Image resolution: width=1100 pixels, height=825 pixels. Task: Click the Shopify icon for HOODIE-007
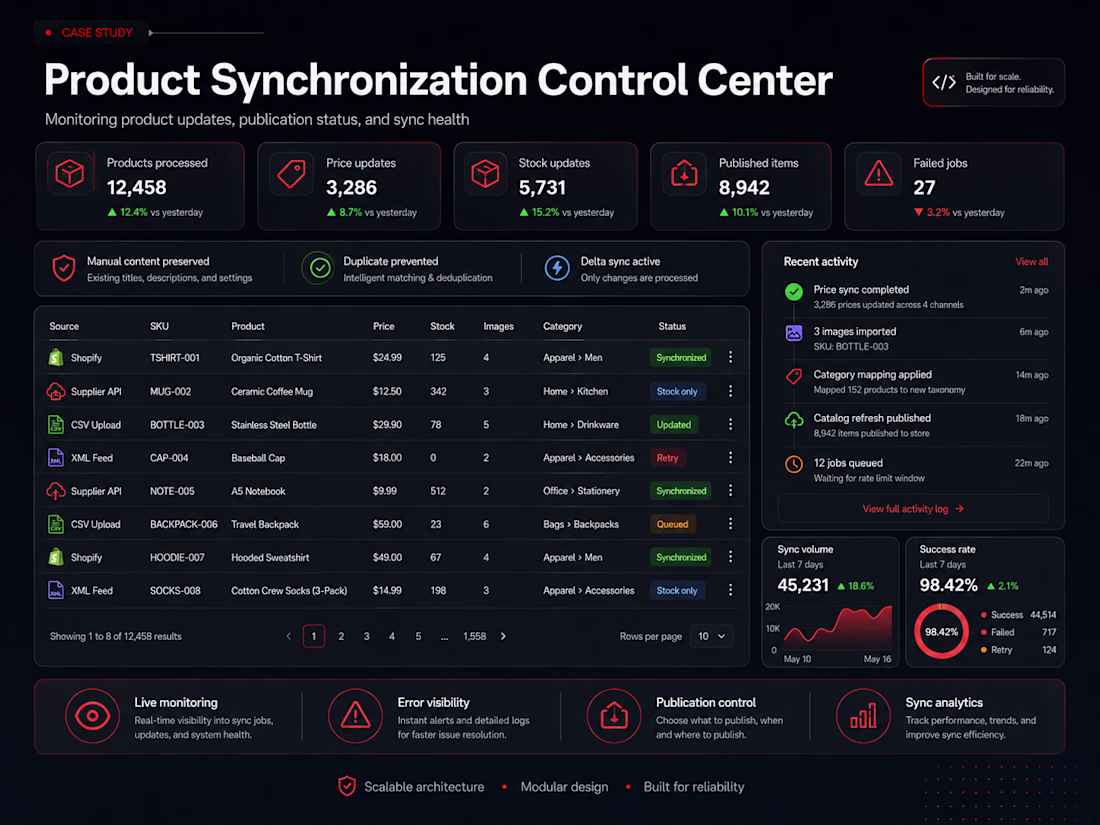(x=56, y=557)
